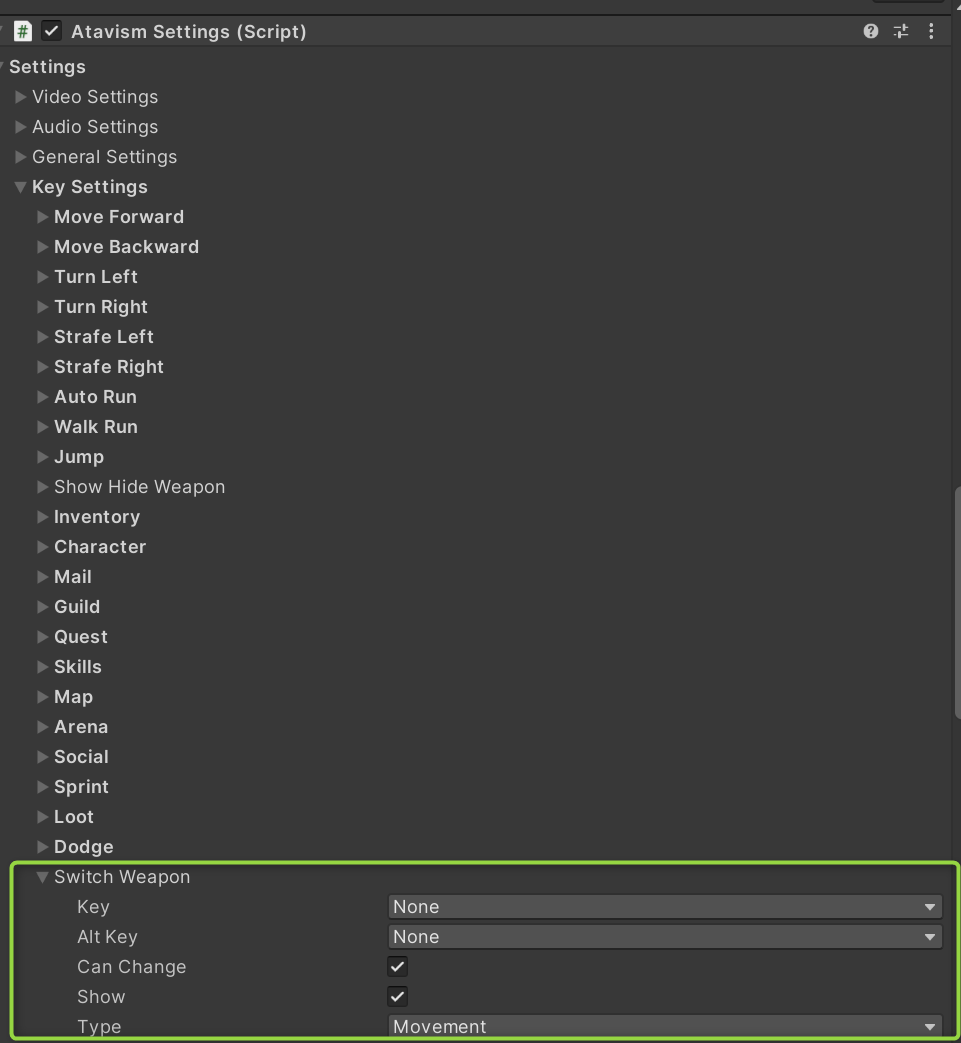Screen dimensions: 961x1043
Task: Click the inspector vertical scrollbar
Action: 956,600
